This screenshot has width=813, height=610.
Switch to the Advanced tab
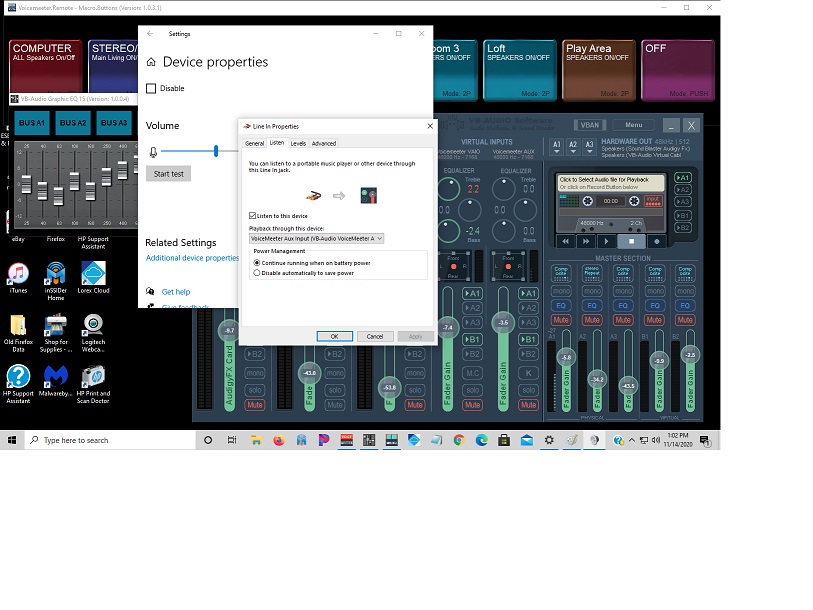[x=324, y=143]
